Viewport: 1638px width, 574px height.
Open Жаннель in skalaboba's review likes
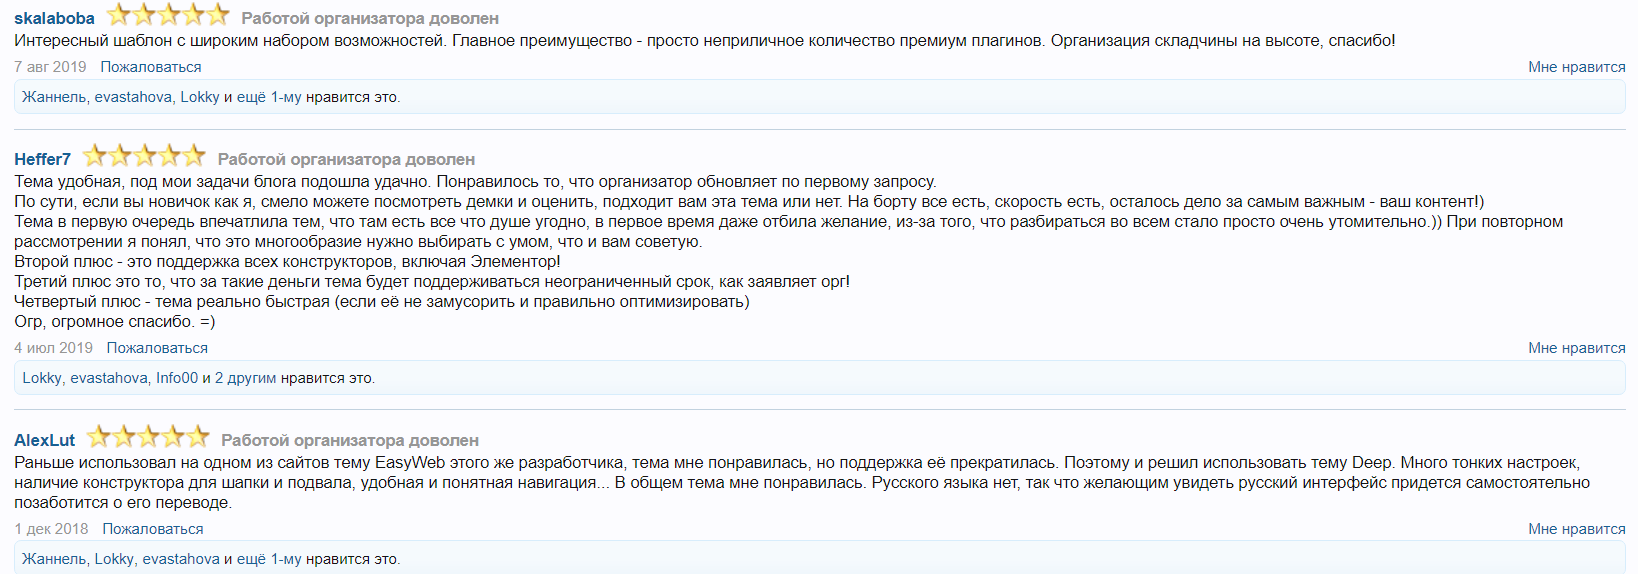point(54,97)
